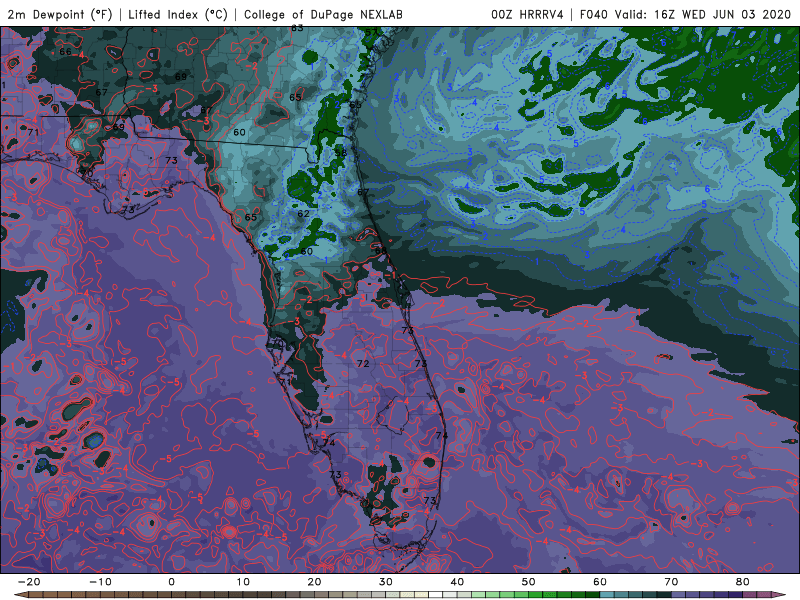Click the "66" dewpoint value on the map
Screen dimensions: 800x600
click(x=65, y=52)
